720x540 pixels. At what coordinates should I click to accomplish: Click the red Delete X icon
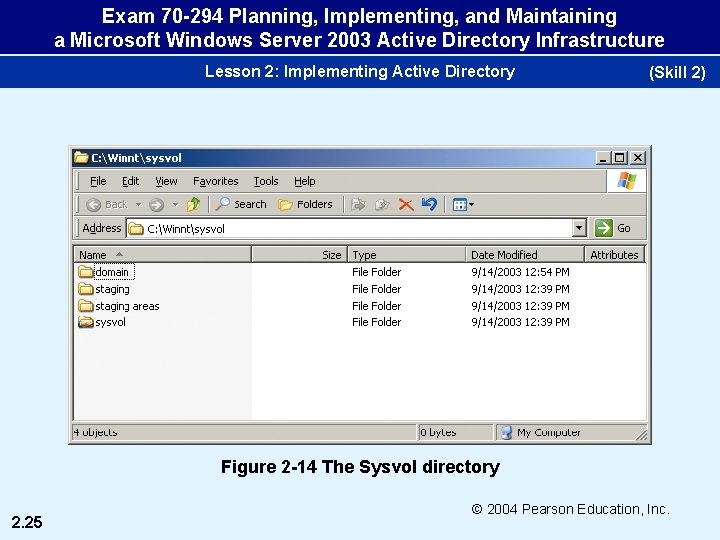(405, 204)
